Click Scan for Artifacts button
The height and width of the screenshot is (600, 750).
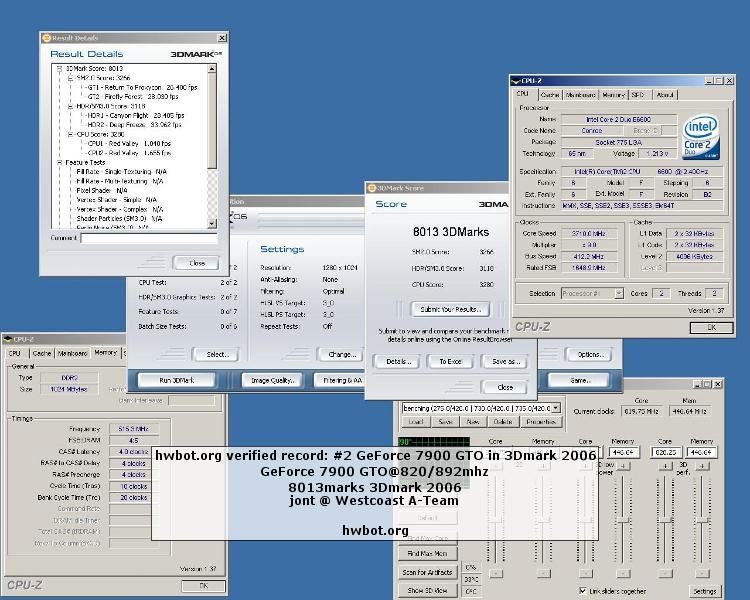[x=428, y=572]
